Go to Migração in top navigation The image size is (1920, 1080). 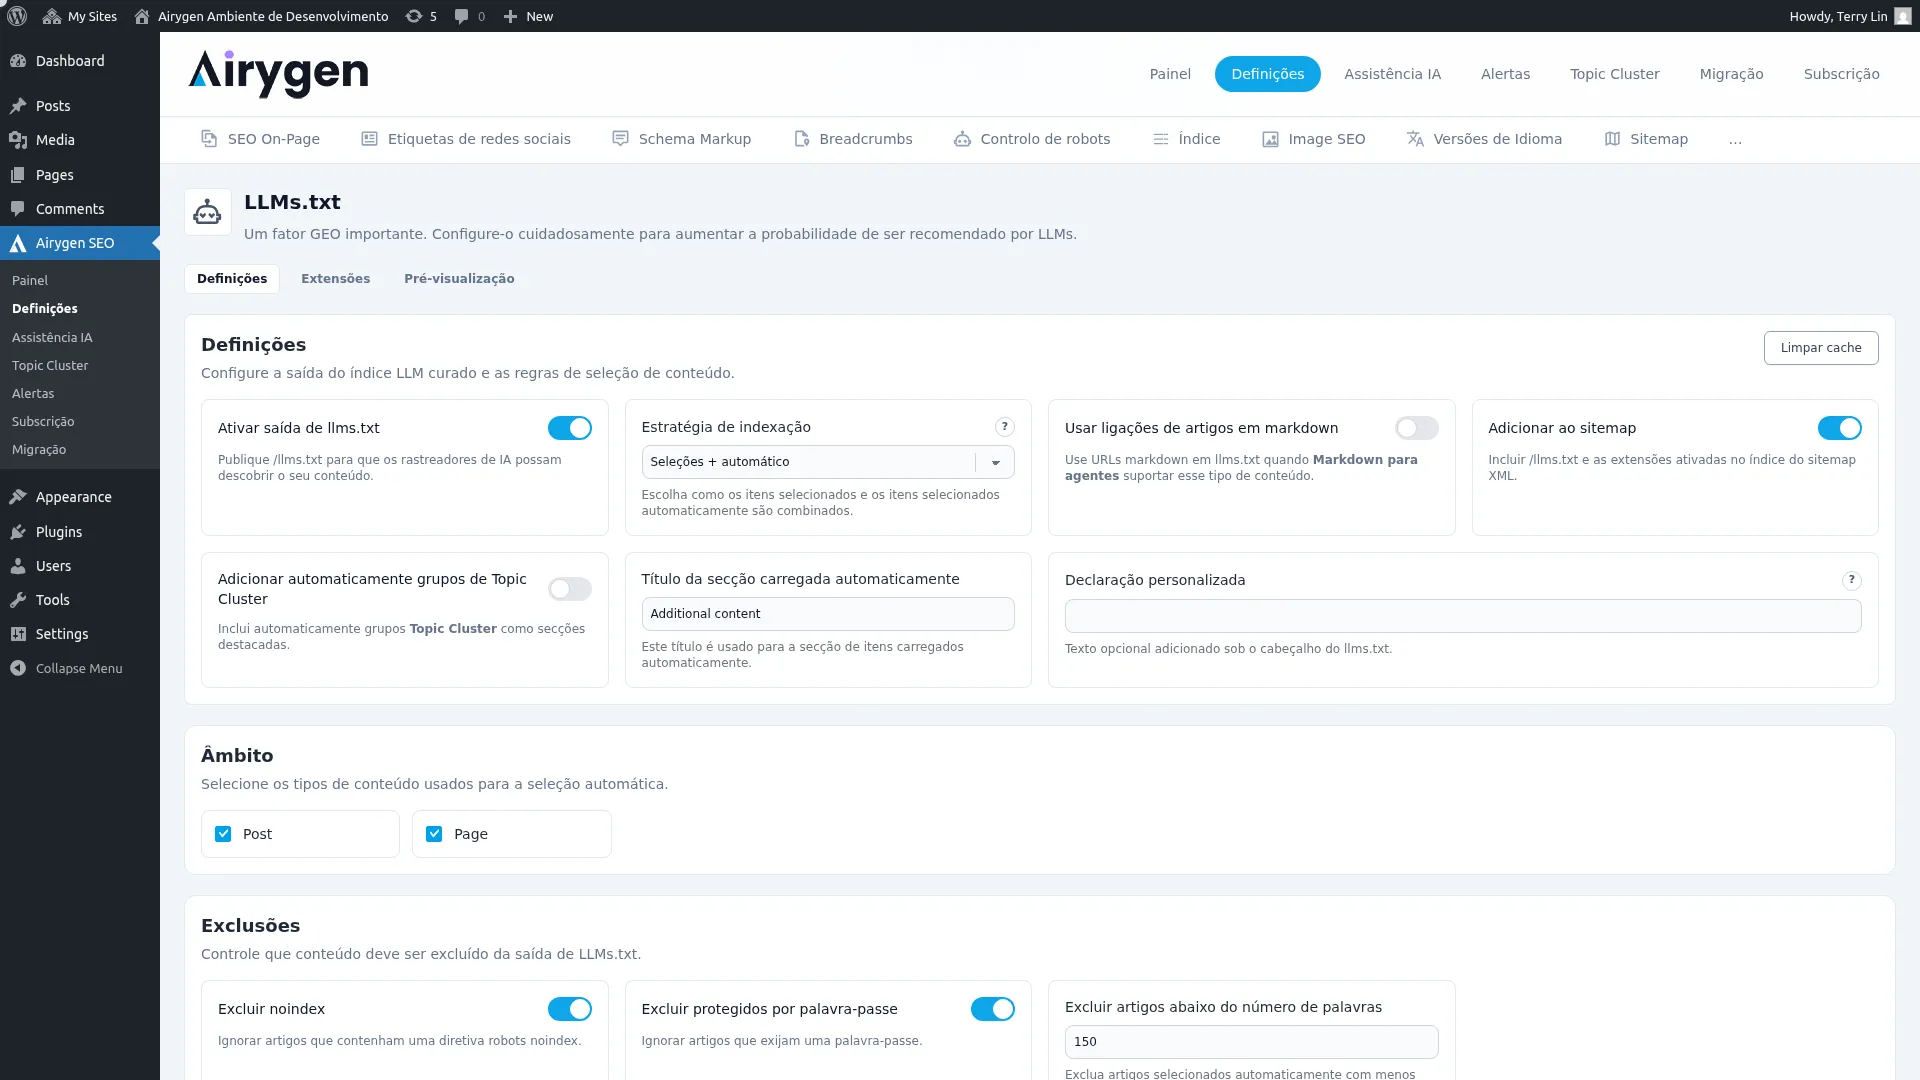pos(1731,74)
